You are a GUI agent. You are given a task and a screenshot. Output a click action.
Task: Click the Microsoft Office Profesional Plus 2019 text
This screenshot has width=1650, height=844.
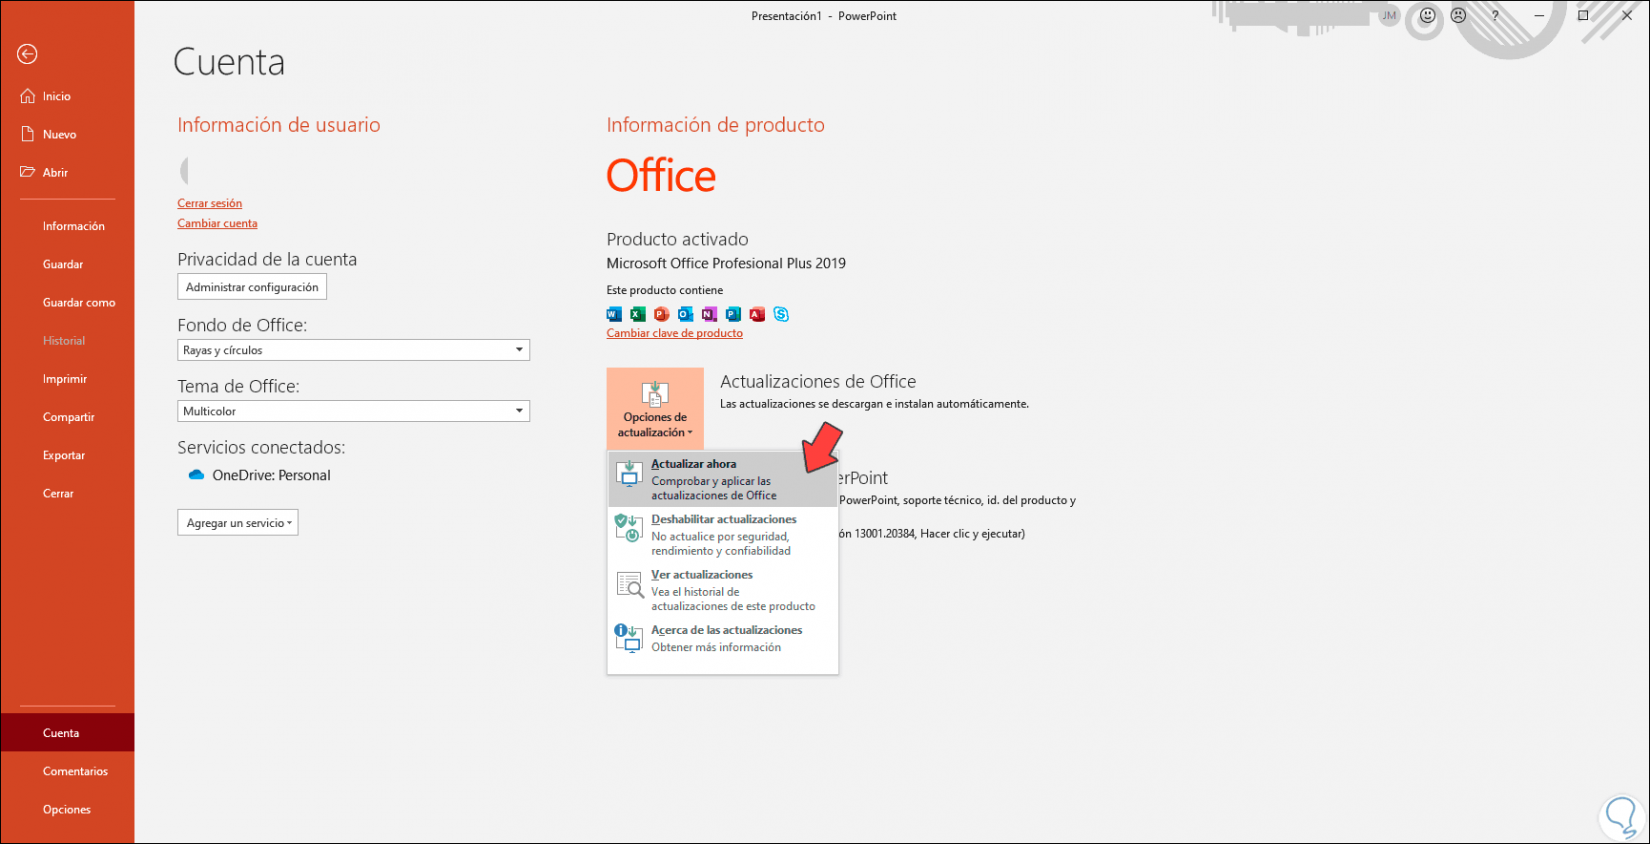click(726, 263)
